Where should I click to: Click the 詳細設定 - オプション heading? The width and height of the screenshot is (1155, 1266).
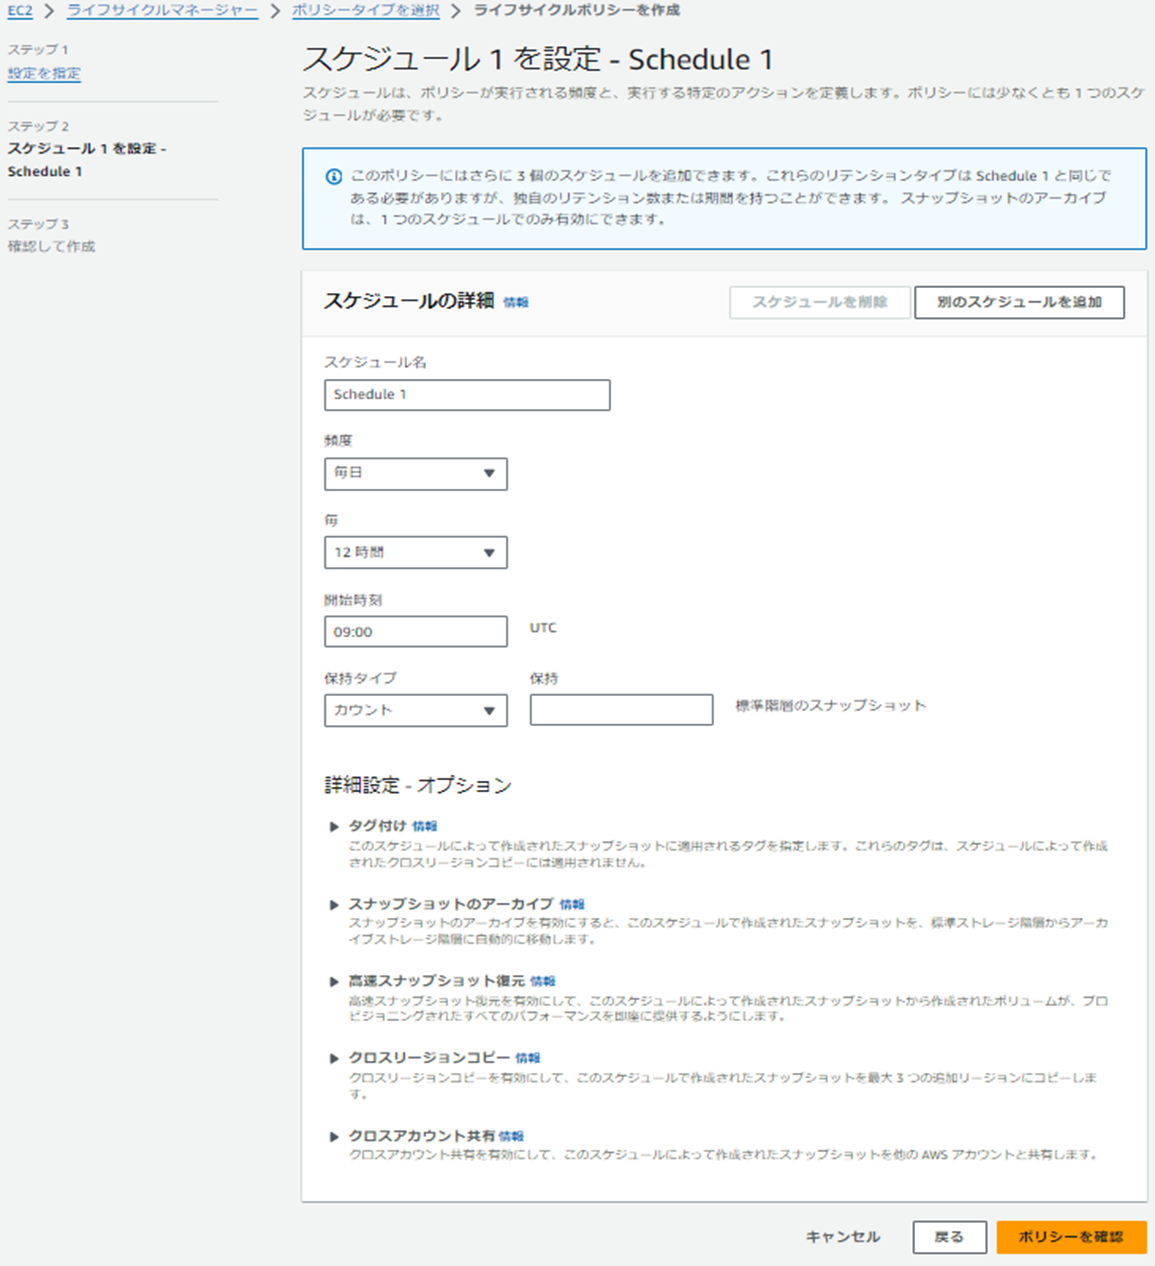click(418, 785)
